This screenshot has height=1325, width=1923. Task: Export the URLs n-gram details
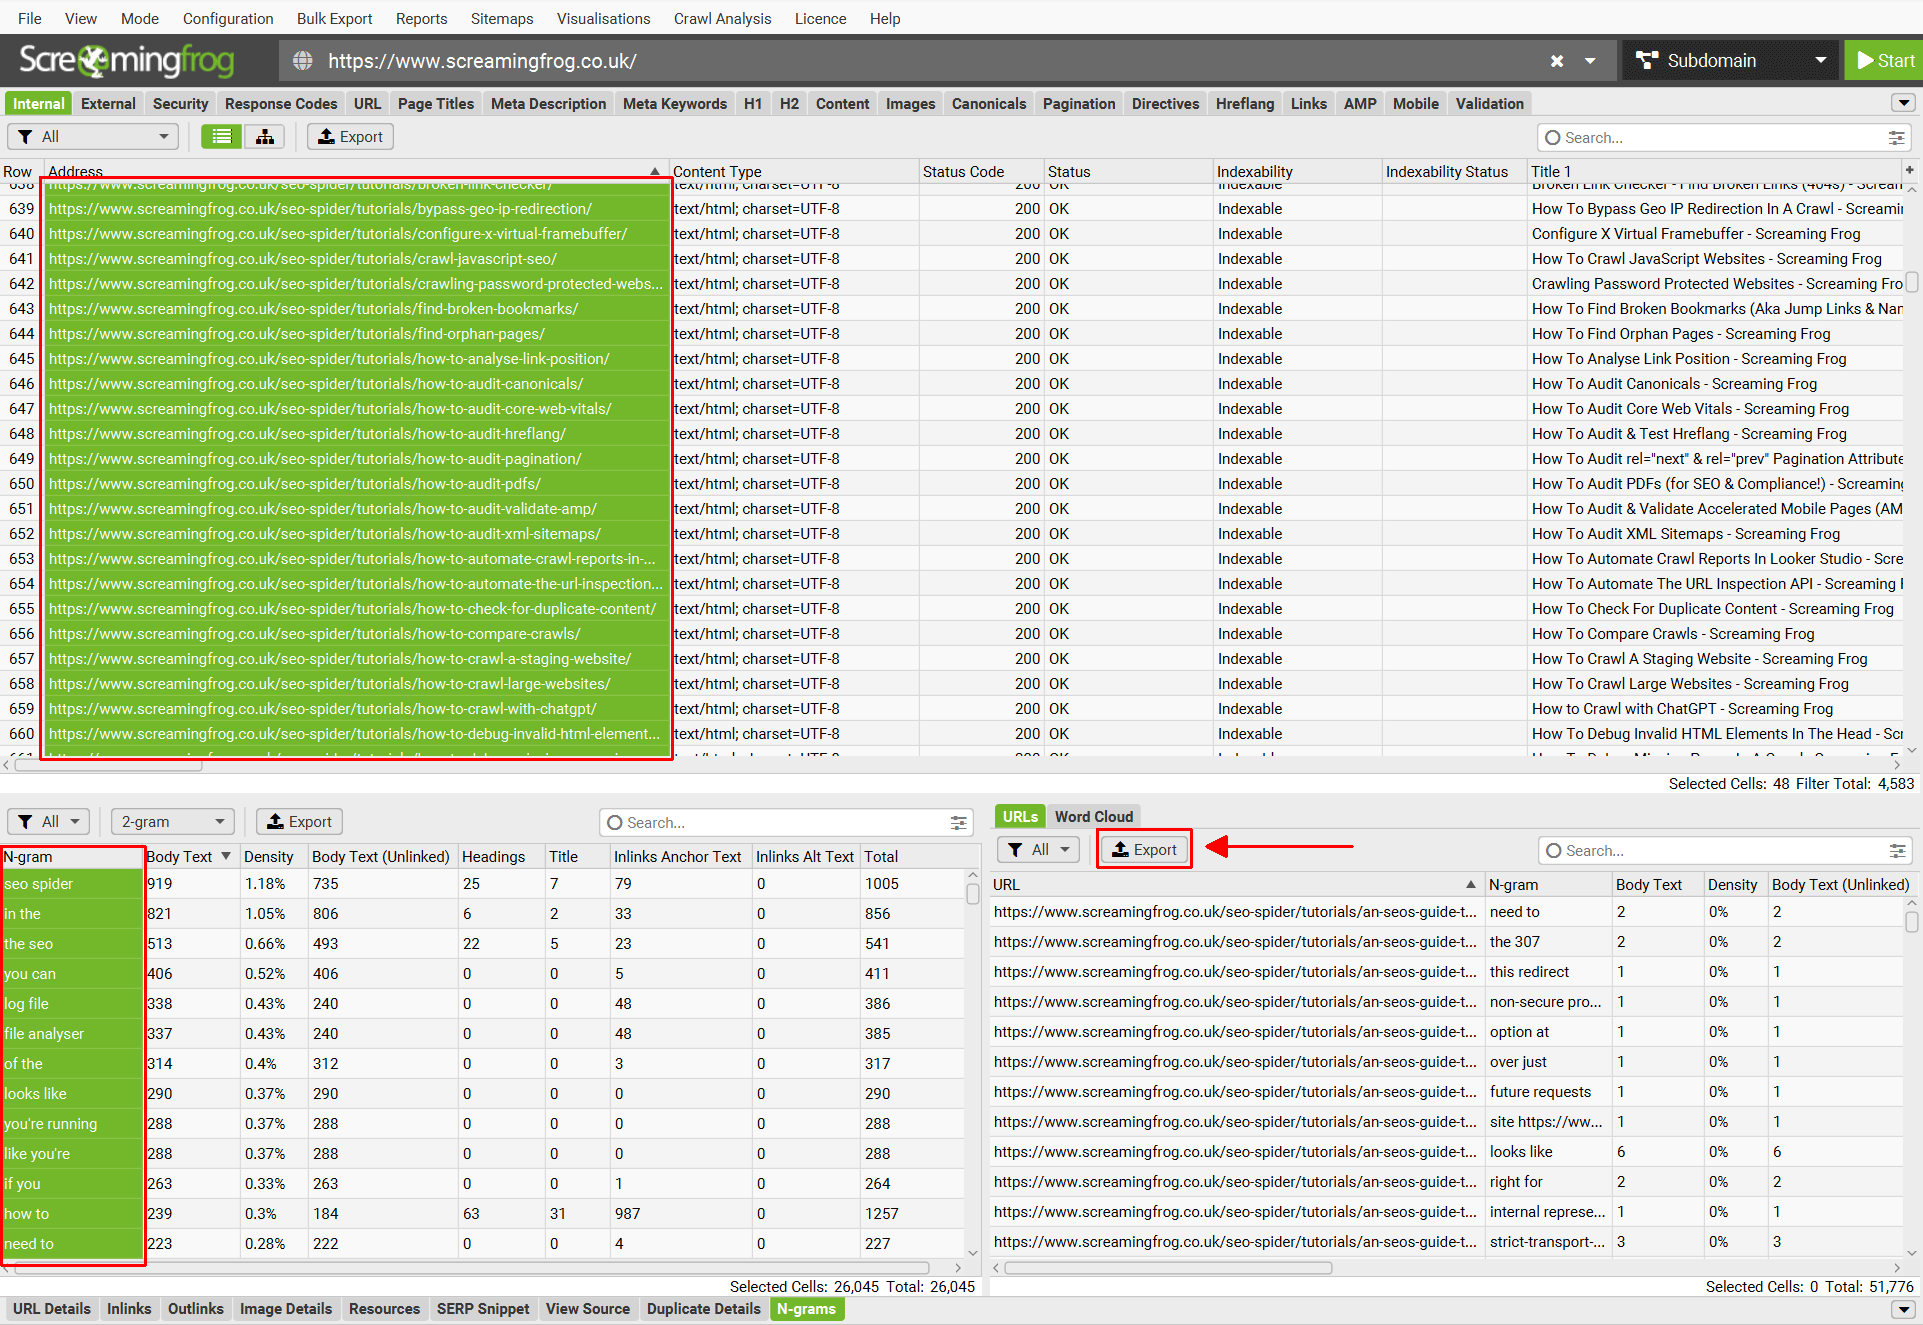[x=1144, y=850]
